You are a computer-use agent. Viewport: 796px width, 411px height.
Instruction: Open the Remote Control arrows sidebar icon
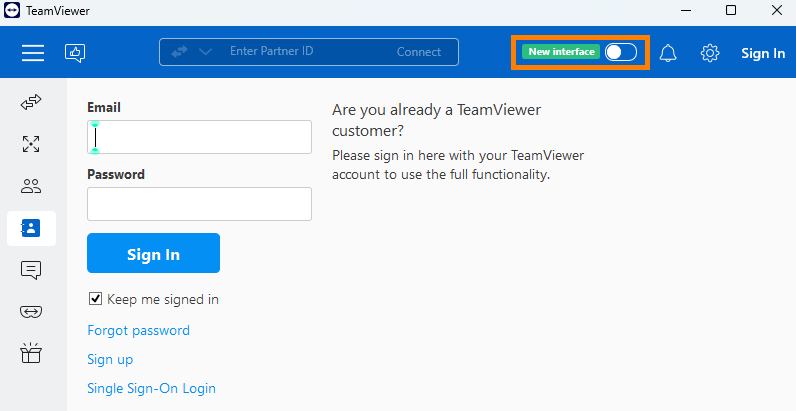[31, 102]
